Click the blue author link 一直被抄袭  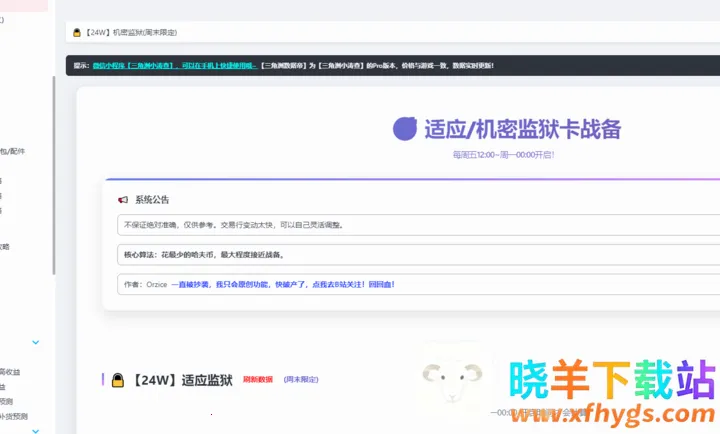pos(190,284)
